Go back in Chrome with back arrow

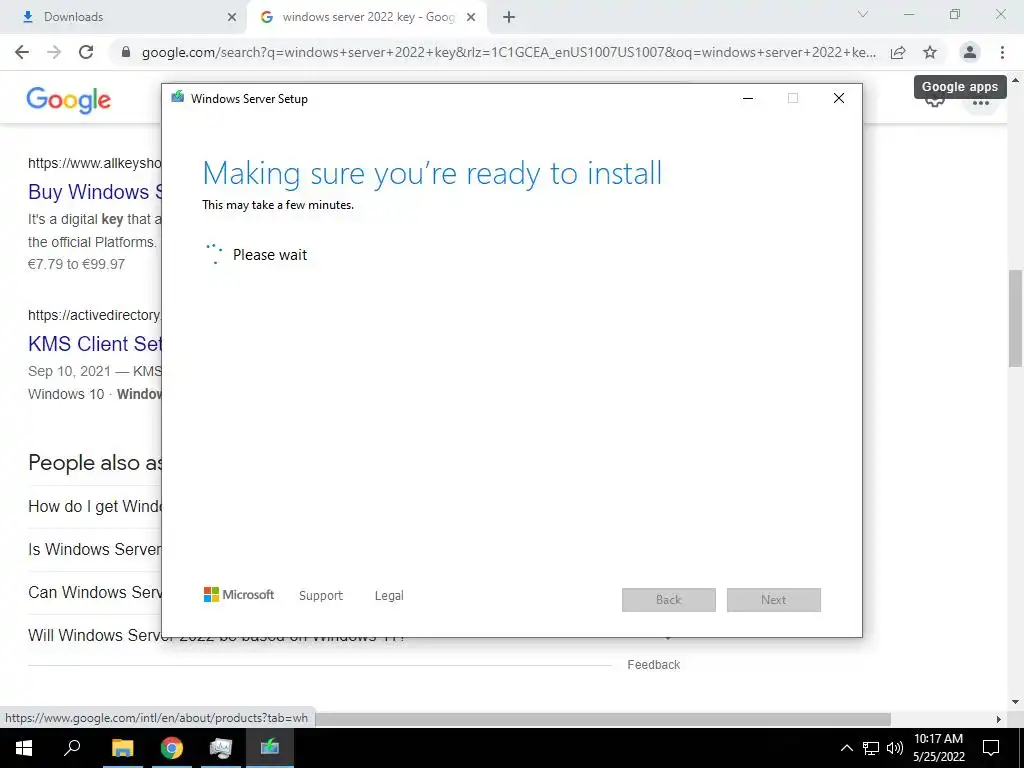tap(22, 52)
